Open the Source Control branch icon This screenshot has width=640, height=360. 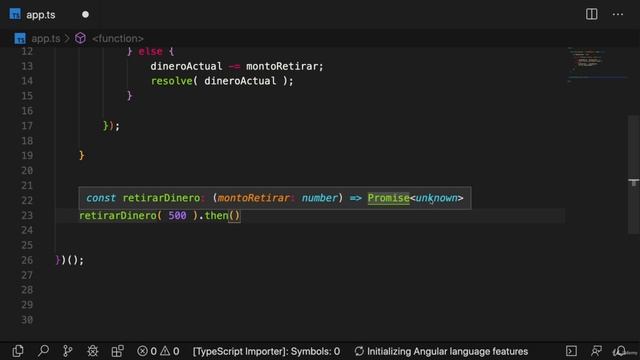pos(68,351)
